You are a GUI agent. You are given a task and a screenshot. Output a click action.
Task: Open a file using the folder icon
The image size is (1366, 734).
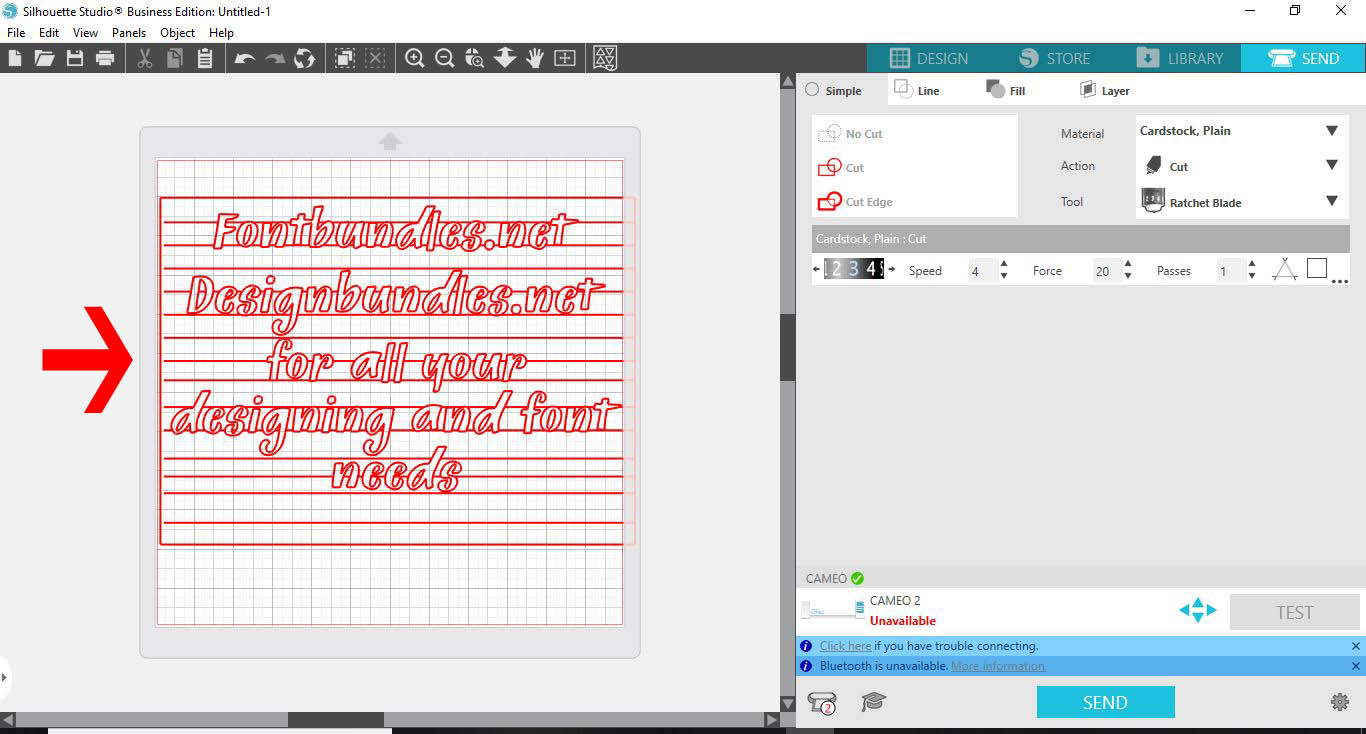click(44, 58)
